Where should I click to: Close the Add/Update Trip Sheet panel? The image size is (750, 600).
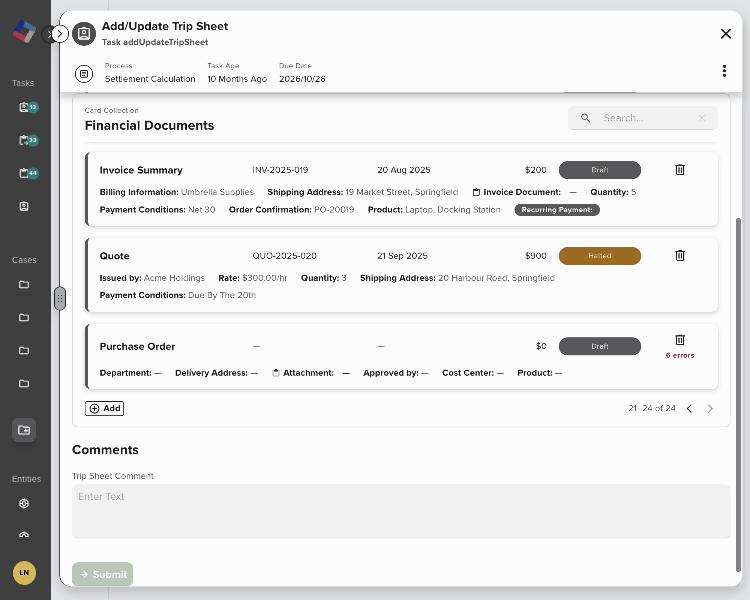pyautogui.click(x=726, y=33)
